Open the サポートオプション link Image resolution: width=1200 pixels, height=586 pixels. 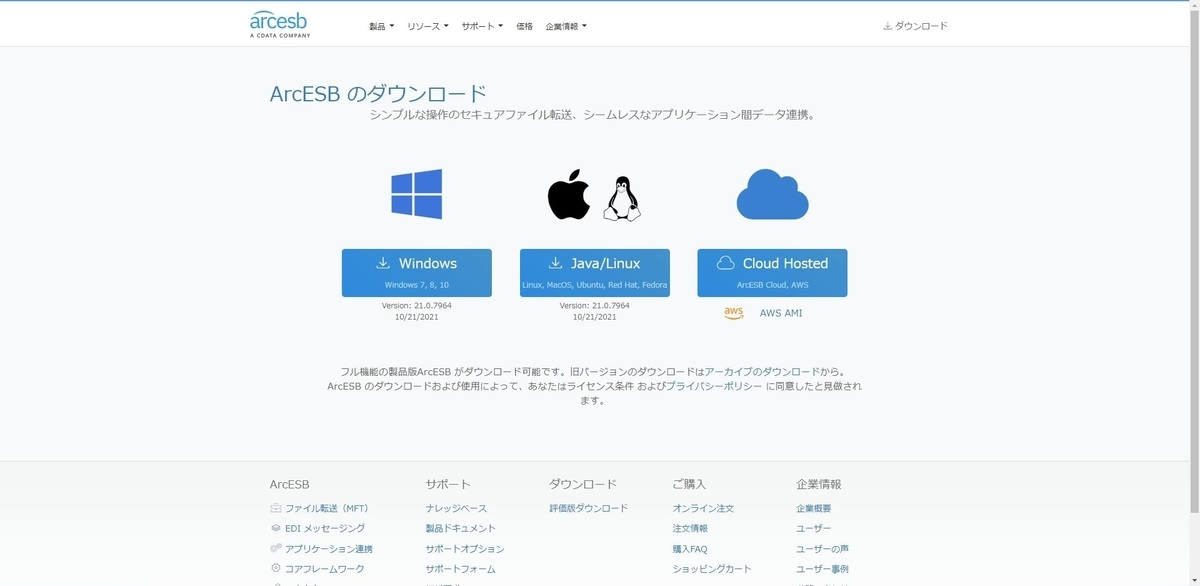[465, 549]
